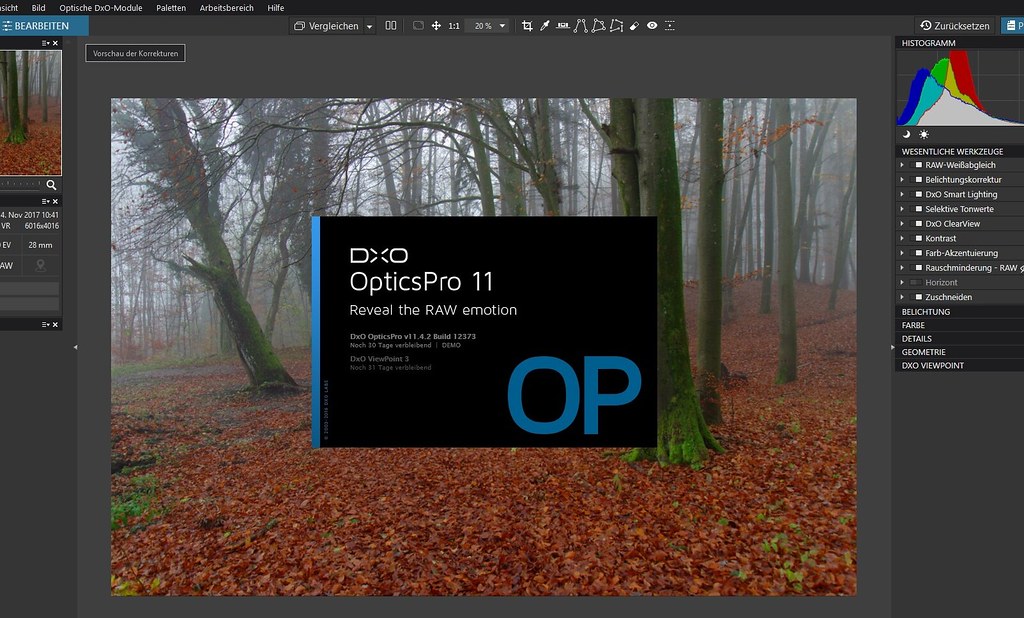1024x618 pixels.
Task: Open the Hilfe menu
Action: (x=276, y=8)
